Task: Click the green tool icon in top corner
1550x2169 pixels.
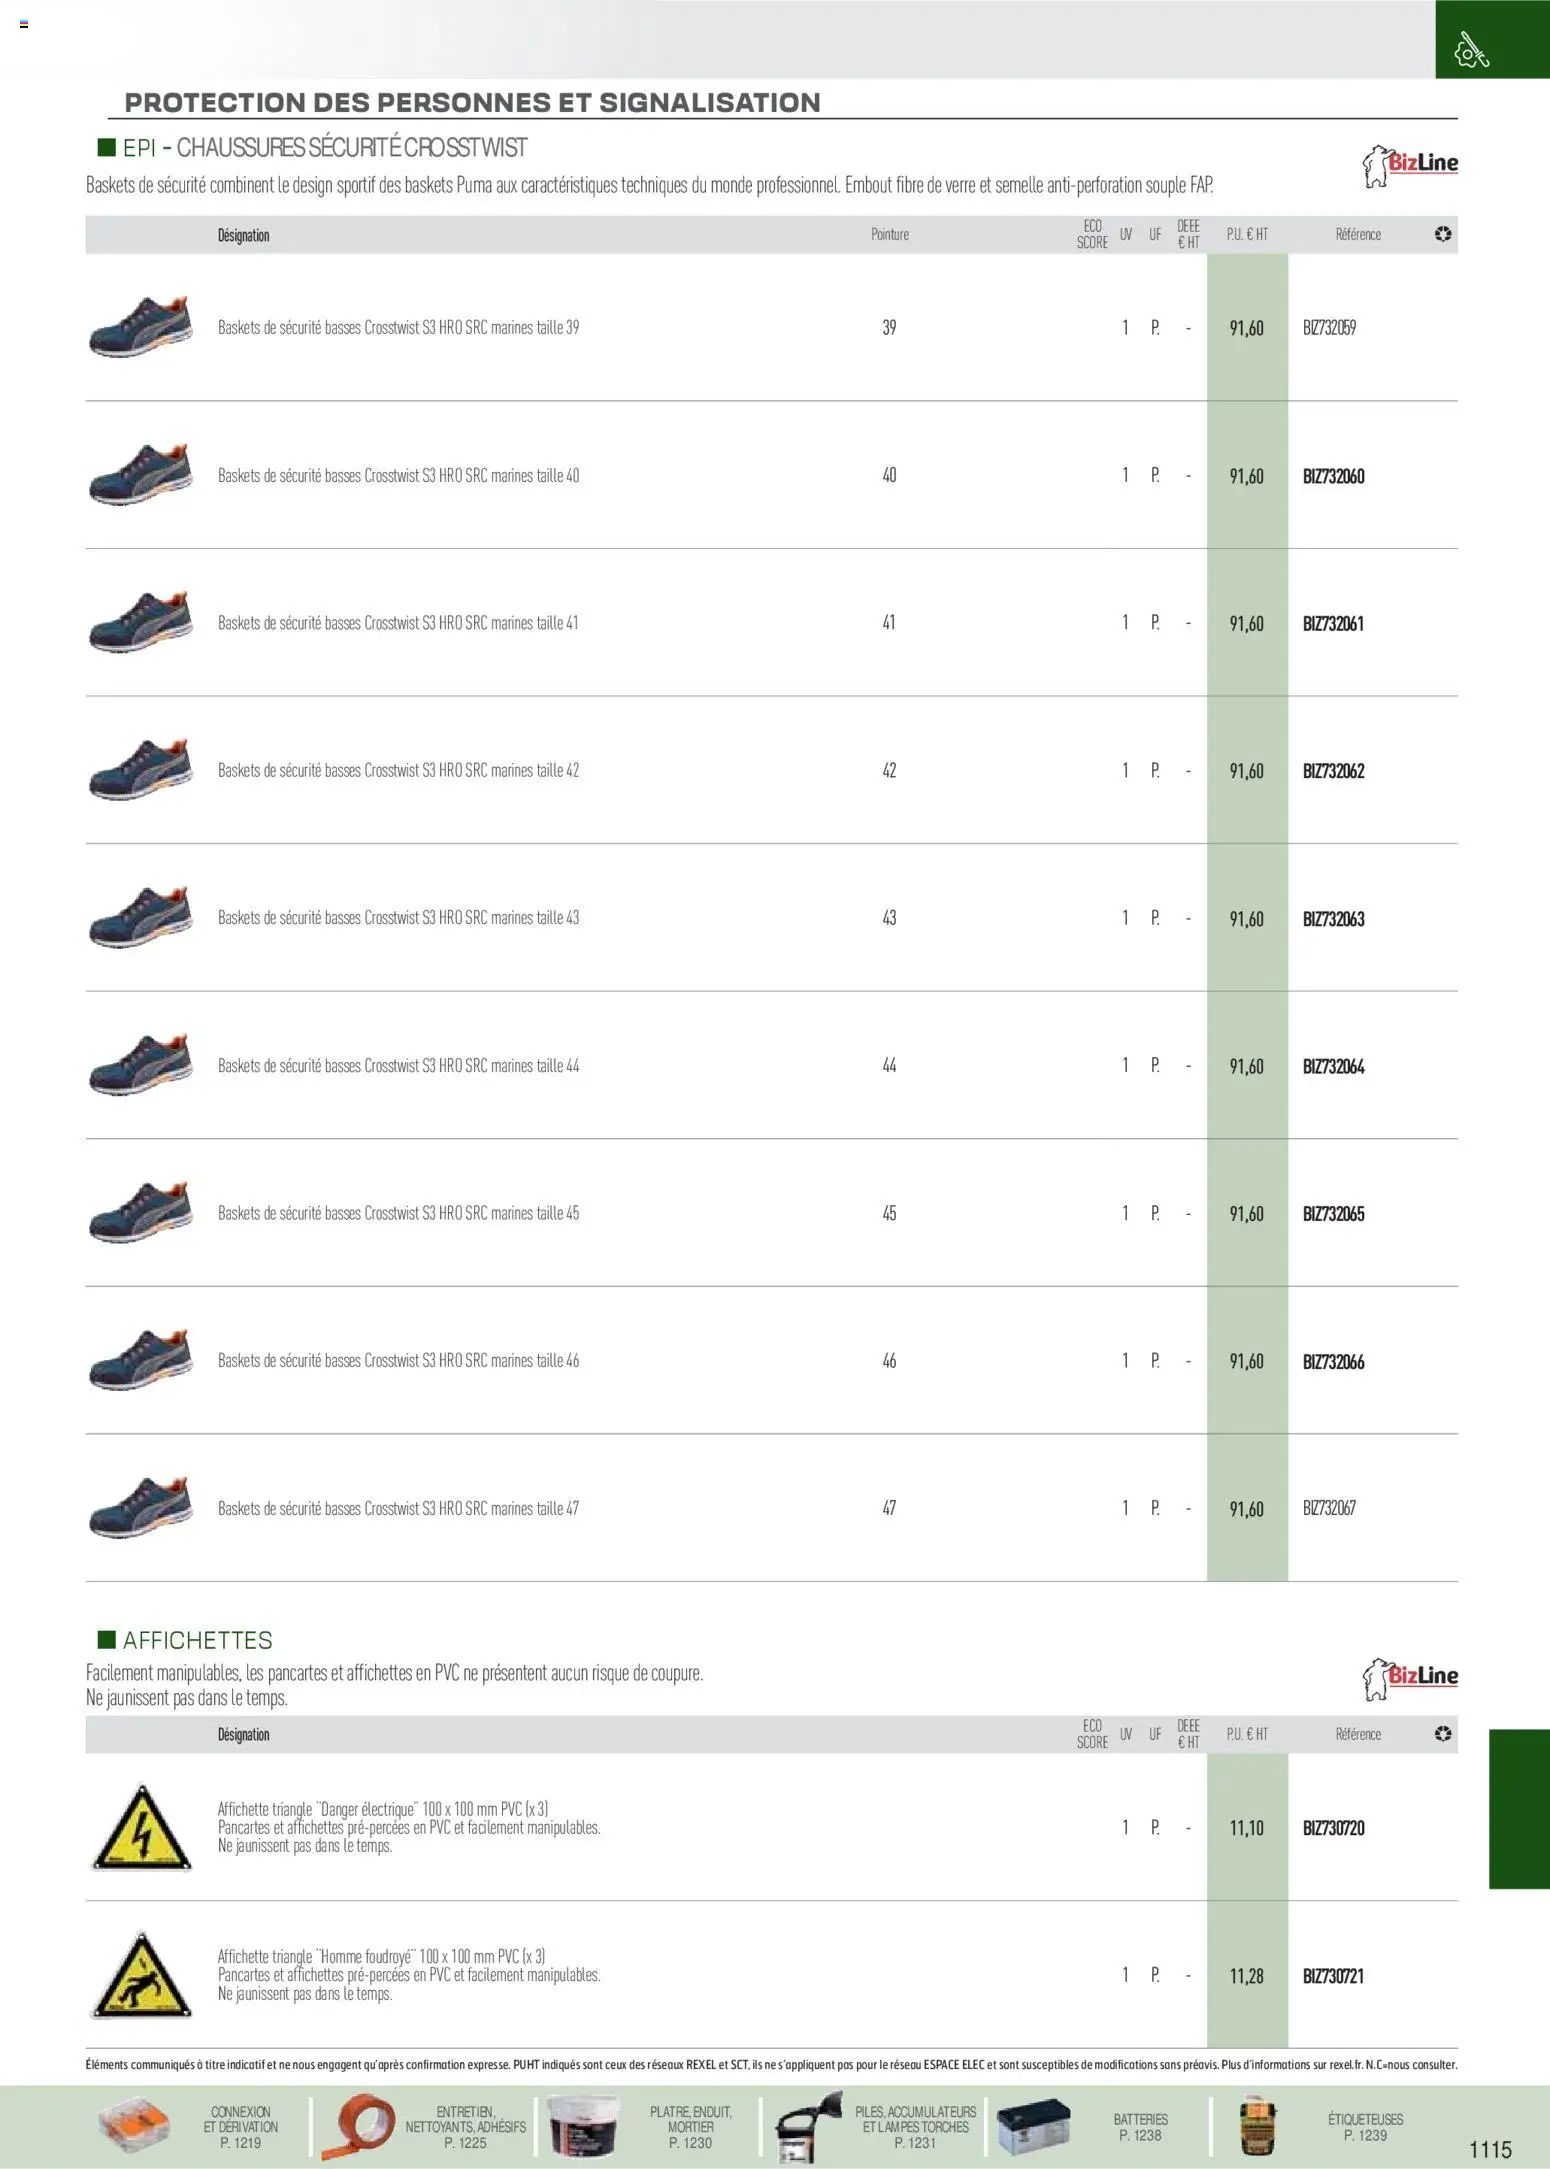Action: pyautogui.click(x=1472, y=49)
